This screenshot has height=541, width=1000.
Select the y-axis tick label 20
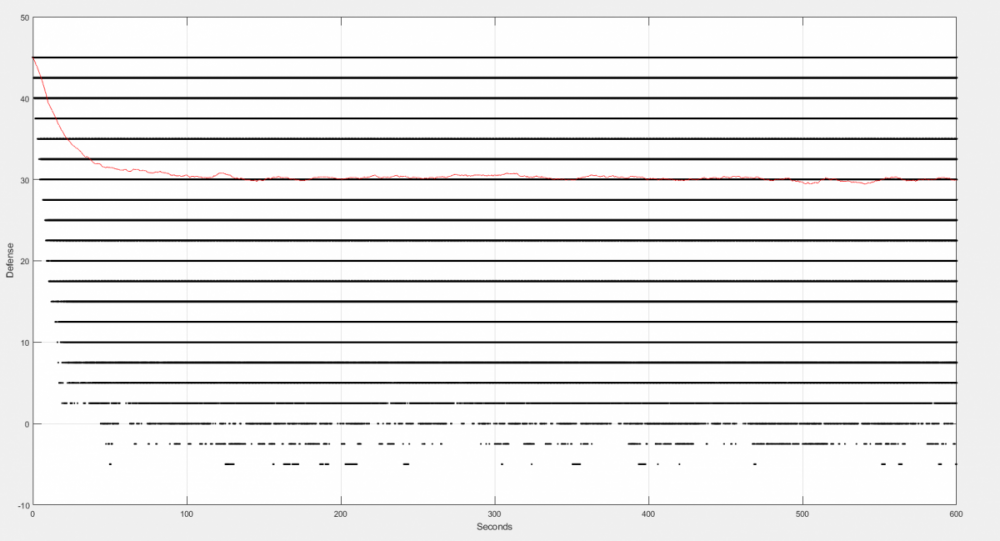click(x=24, y=261)
